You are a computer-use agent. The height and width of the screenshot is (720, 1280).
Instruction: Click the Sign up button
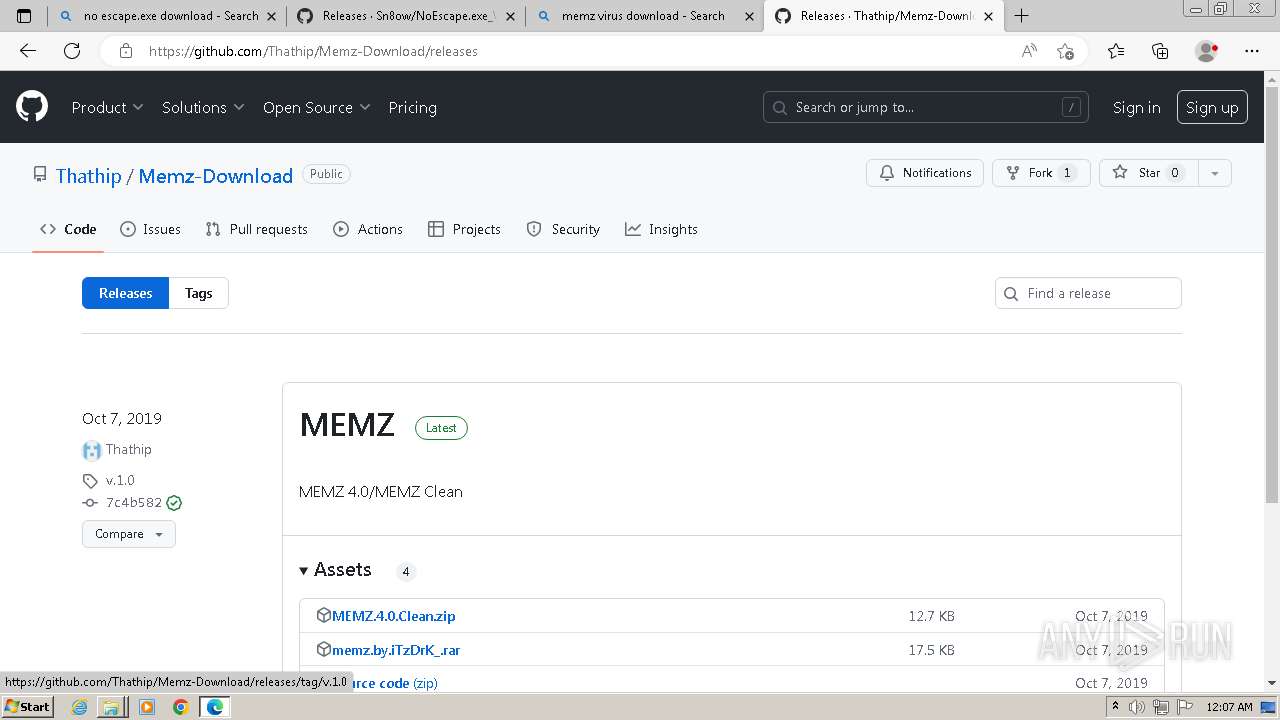pyautogui.click(x=1212, y=107)
